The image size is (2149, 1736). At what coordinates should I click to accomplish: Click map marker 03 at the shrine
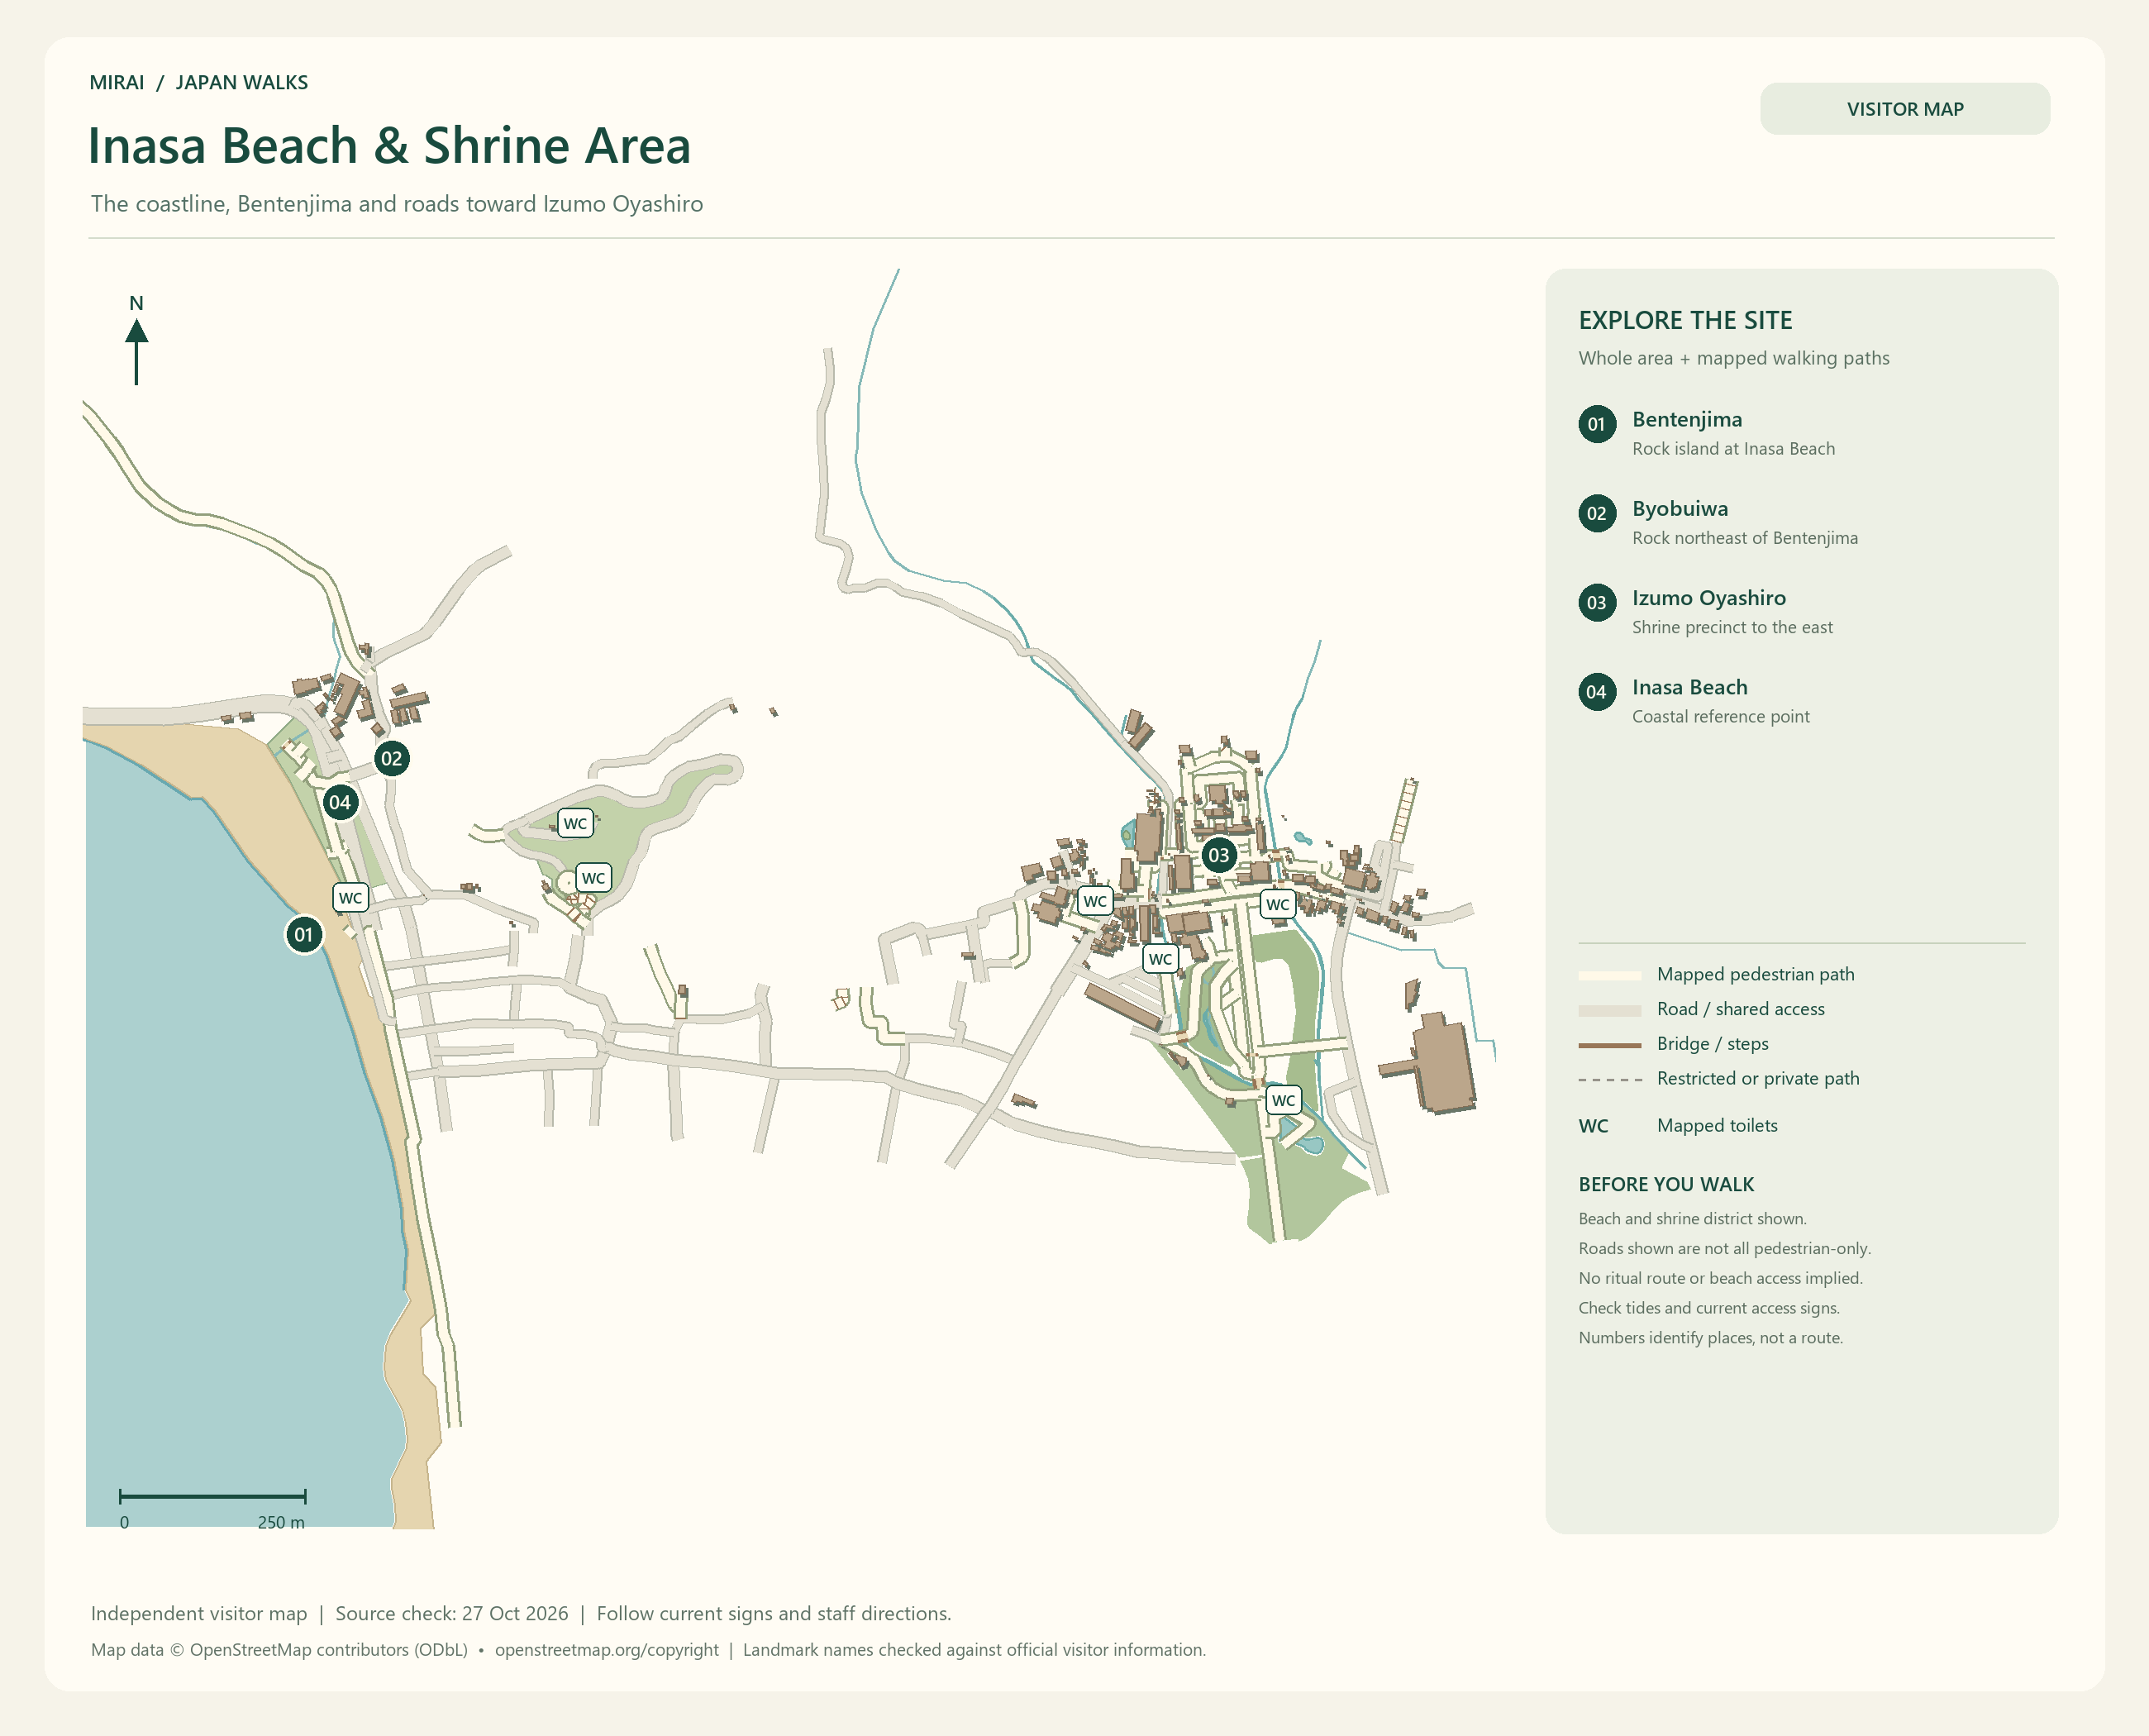click(1218, 855)
